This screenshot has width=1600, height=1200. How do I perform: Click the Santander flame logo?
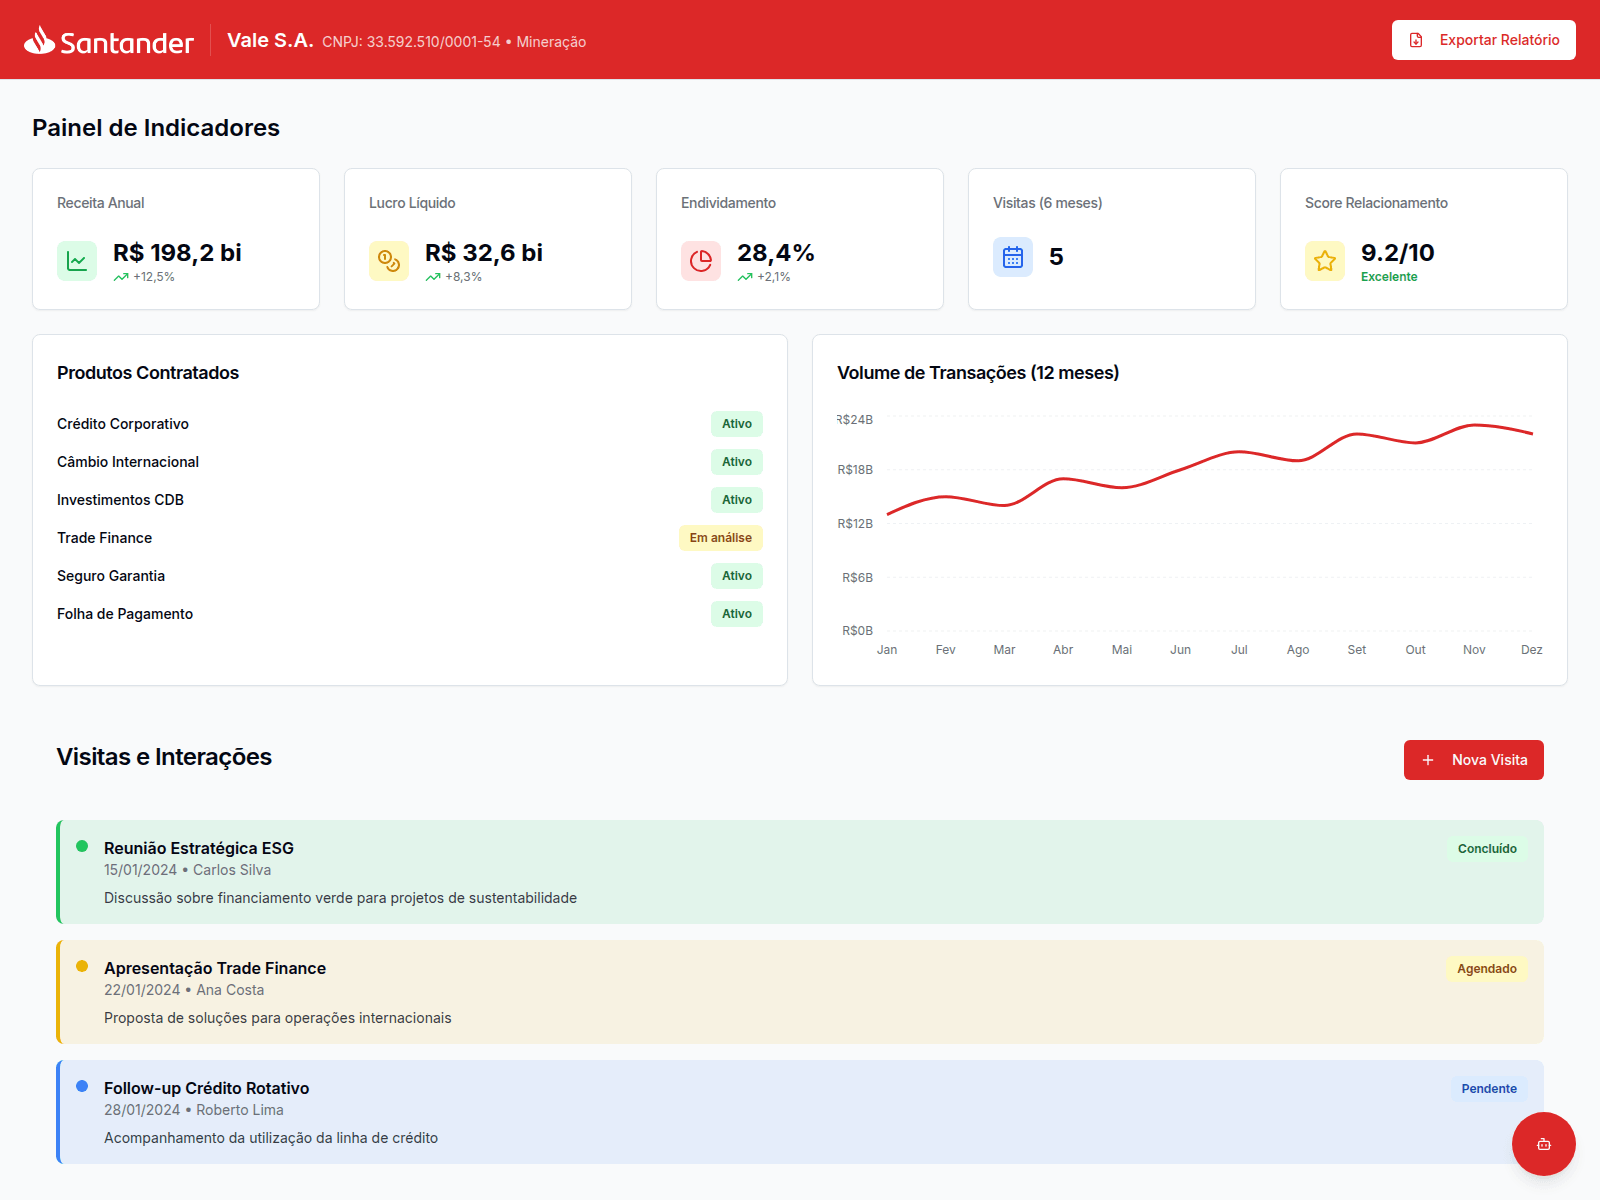(39, 40)
